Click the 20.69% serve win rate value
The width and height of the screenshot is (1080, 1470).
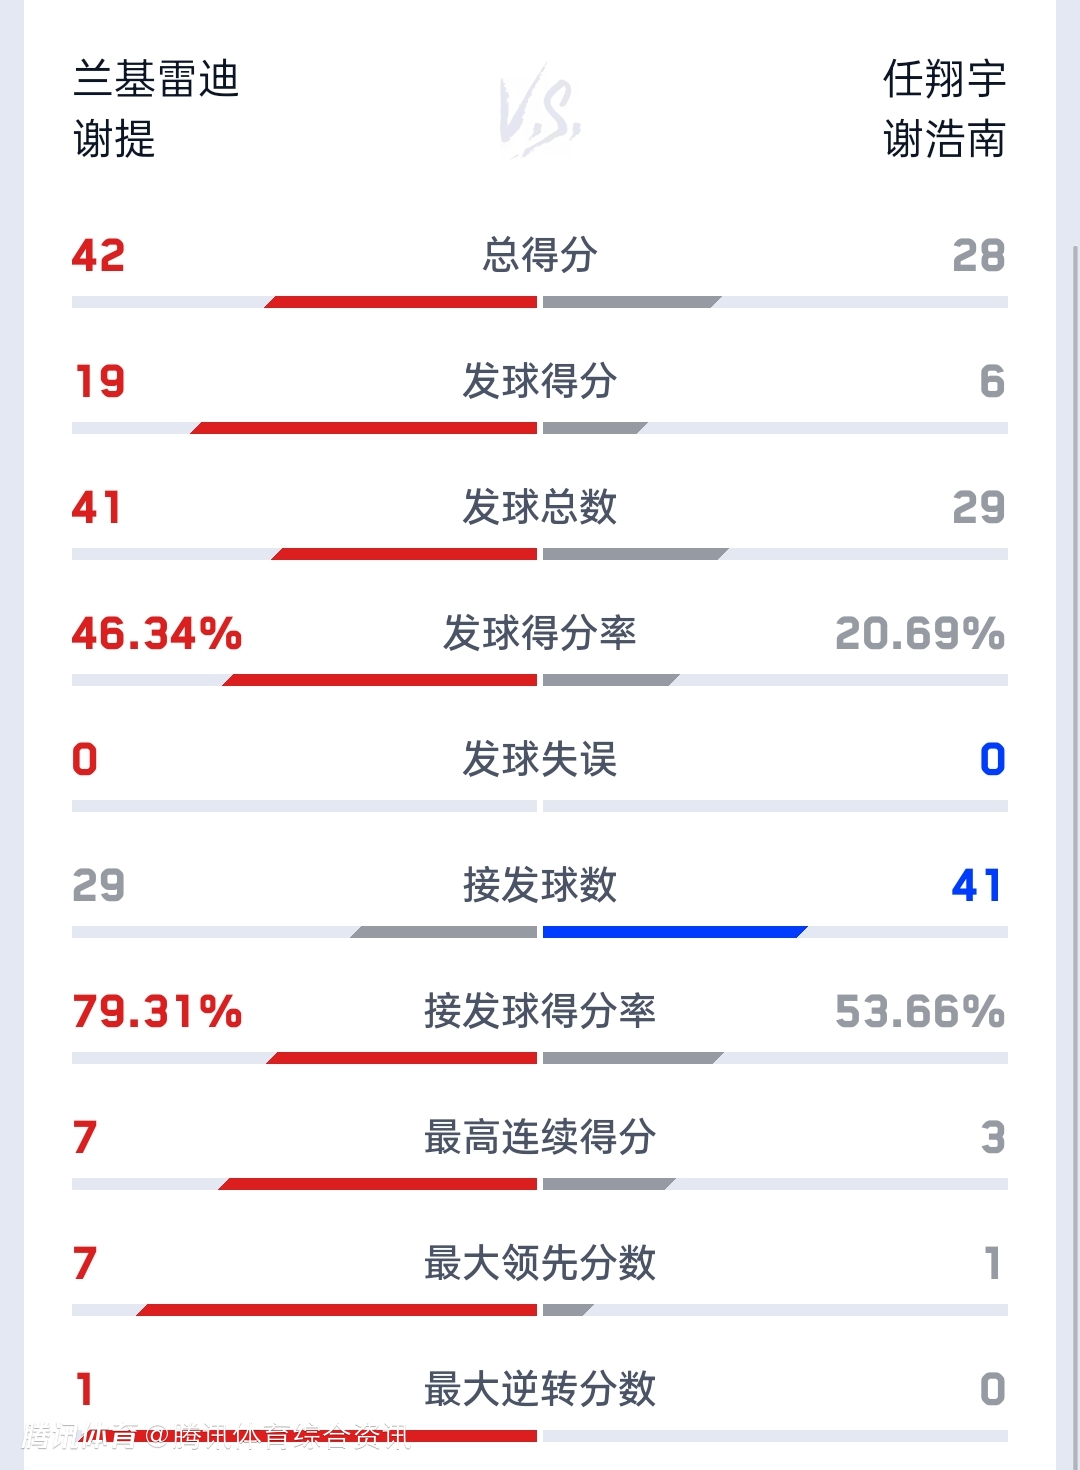click(920, 633)
